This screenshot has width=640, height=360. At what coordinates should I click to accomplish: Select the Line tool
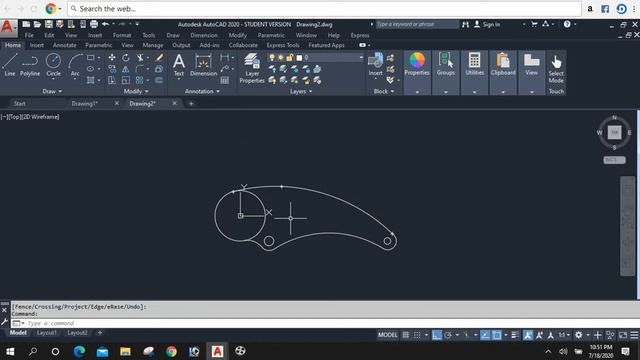10,65
